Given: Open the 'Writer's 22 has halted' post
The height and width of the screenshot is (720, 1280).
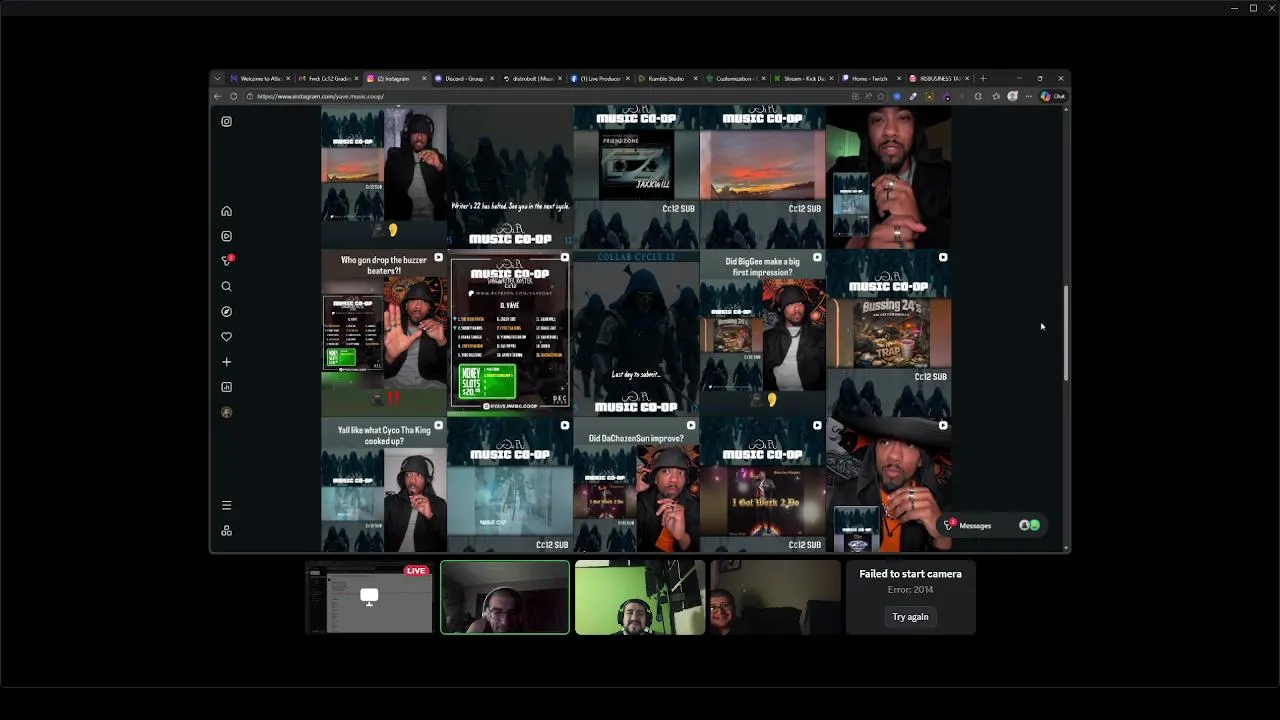Looking at the screenshot, I should coord(510,177).
